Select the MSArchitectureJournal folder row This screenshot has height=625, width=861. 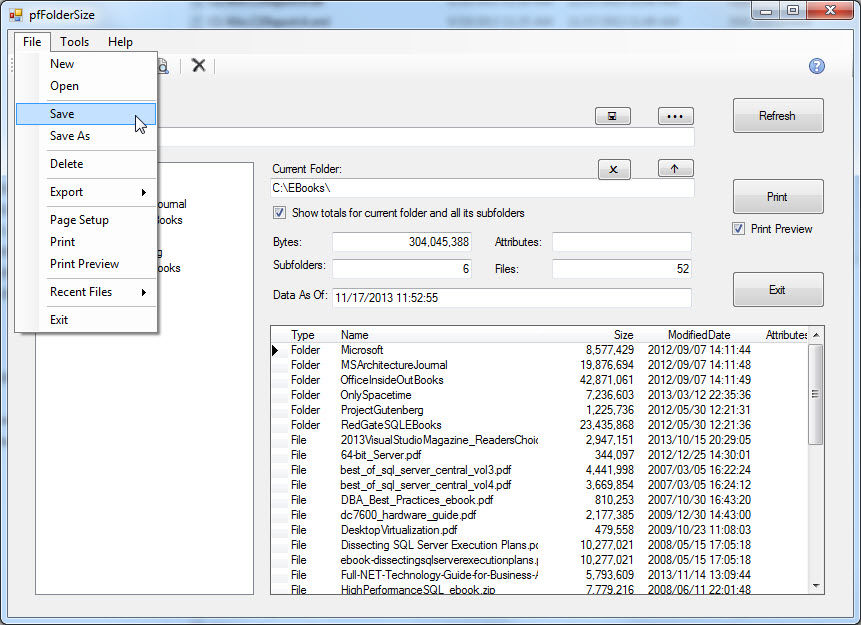click(540, 365)
